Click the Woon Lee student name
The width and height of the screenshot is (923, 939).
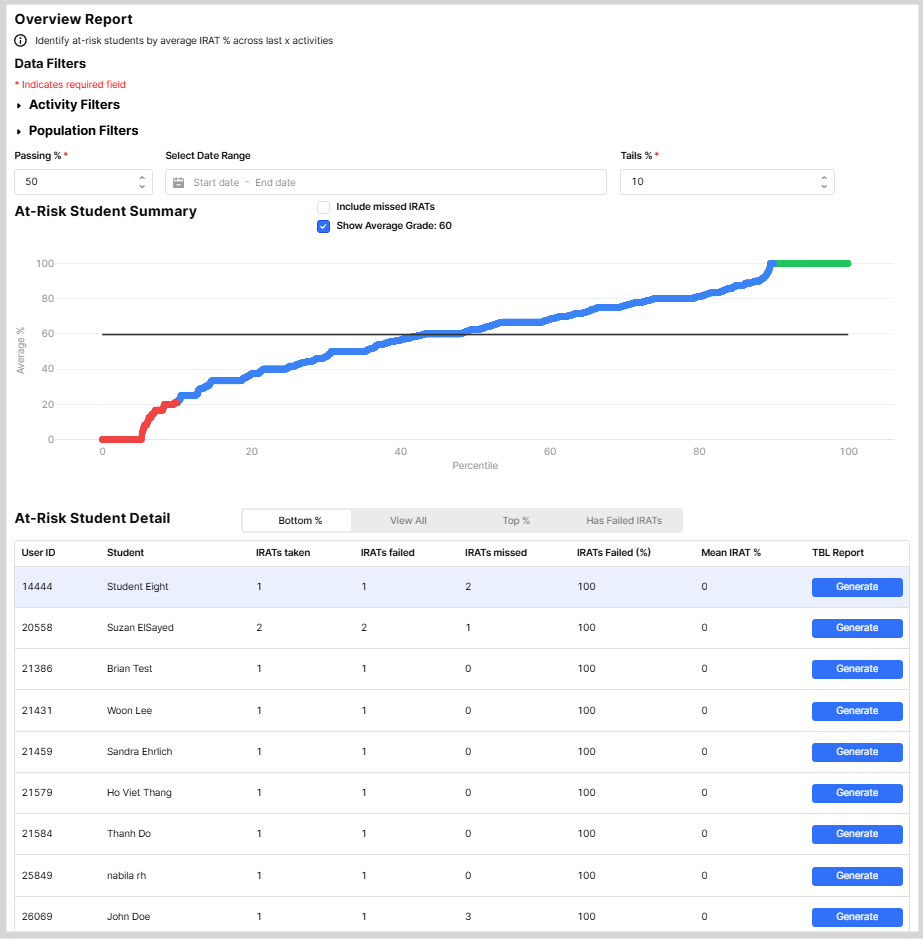coord(129,711)
